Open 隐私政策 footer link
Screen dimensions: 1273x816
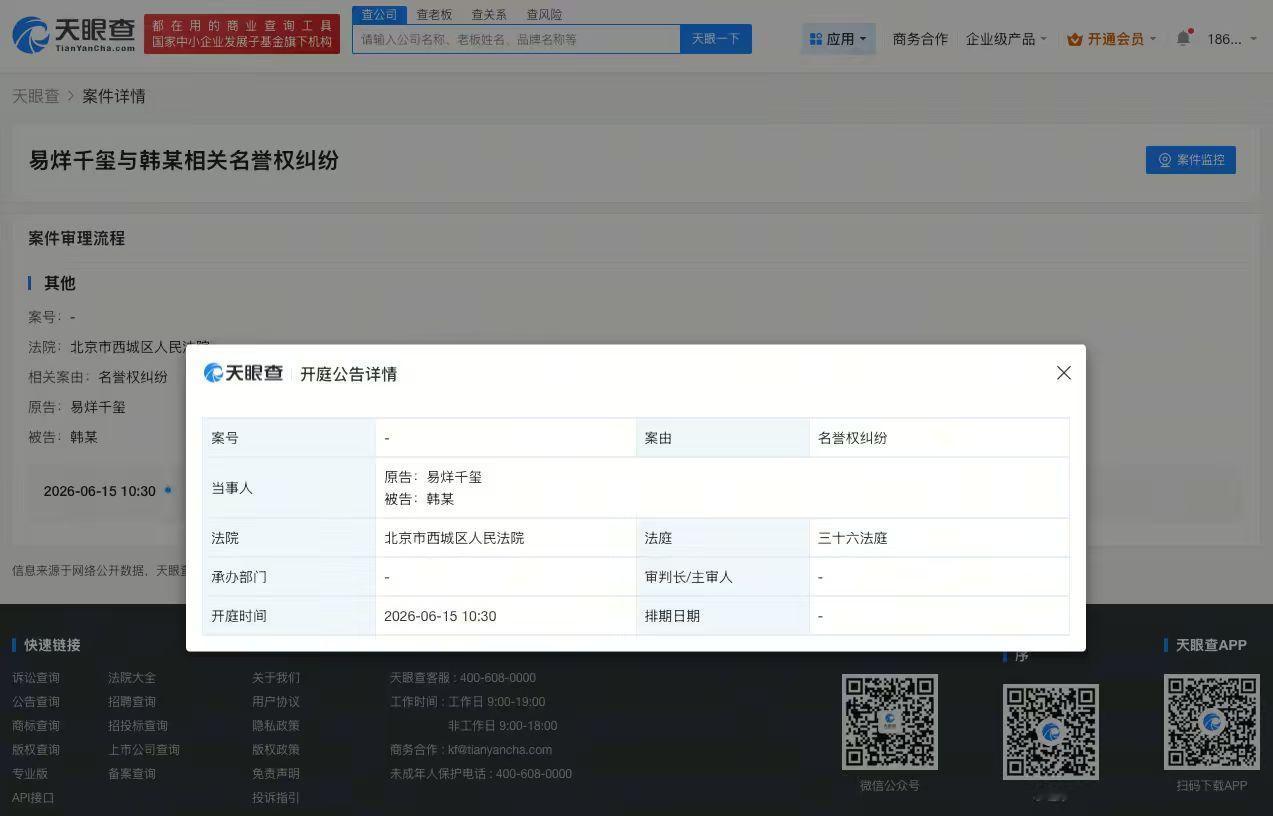coord(276,726)
